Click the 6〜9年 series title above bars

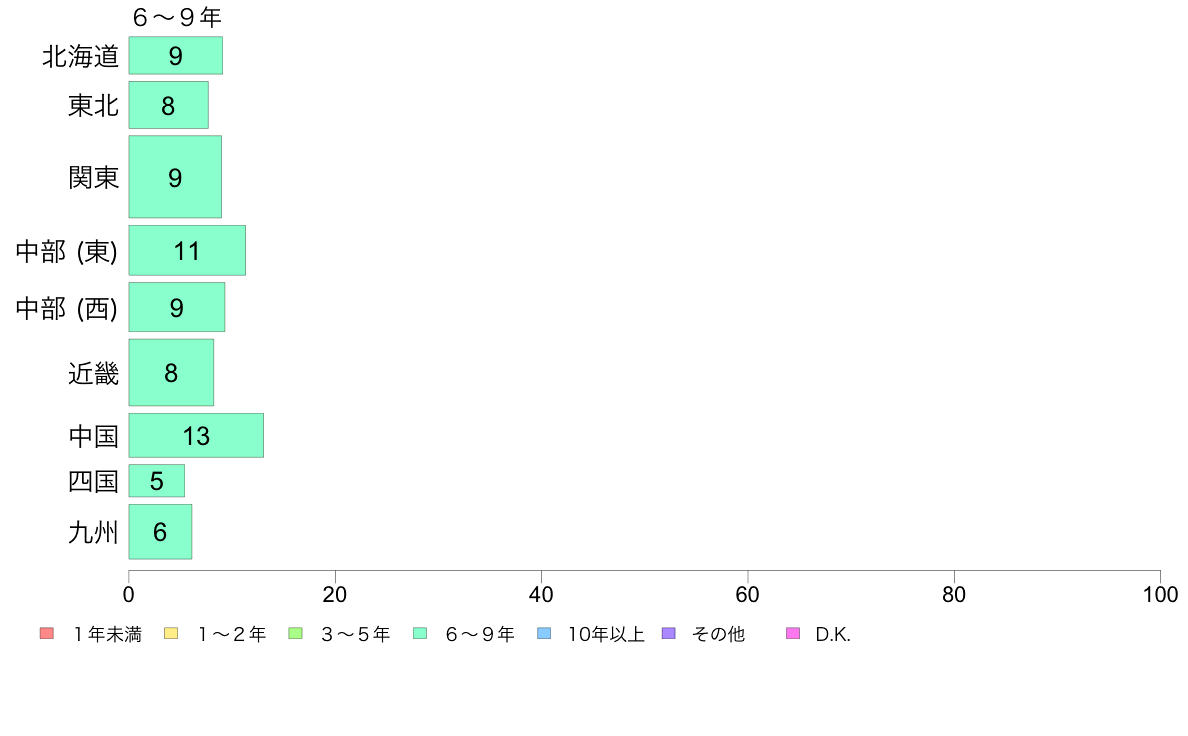pyautogui.click(x=177, y=17)
